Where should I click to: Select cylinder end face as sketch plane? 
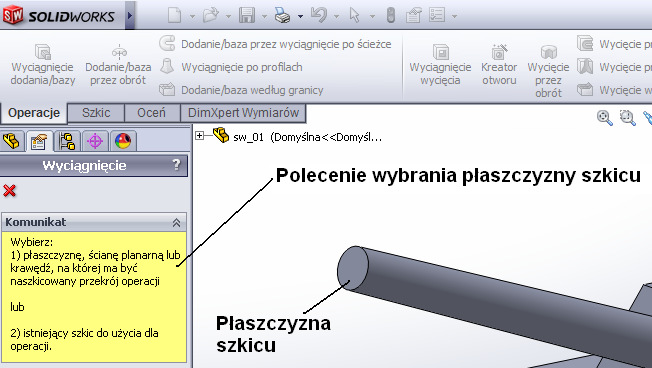tap(353, 268)
